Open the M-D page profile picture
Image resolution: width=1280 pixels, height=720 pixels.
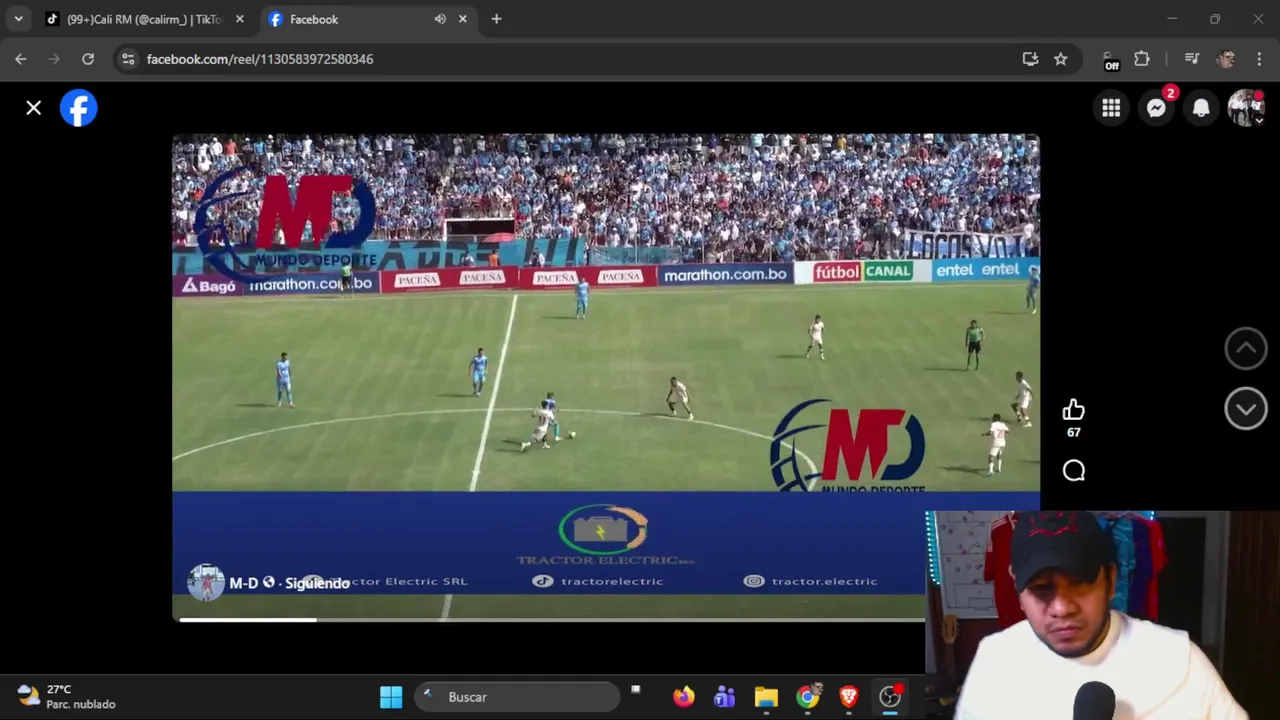(205, 582)
